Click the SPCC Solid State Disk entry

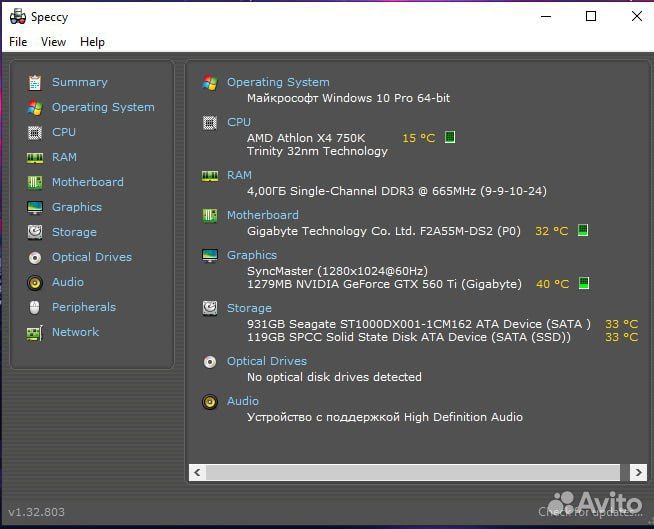tap(409, 337)
